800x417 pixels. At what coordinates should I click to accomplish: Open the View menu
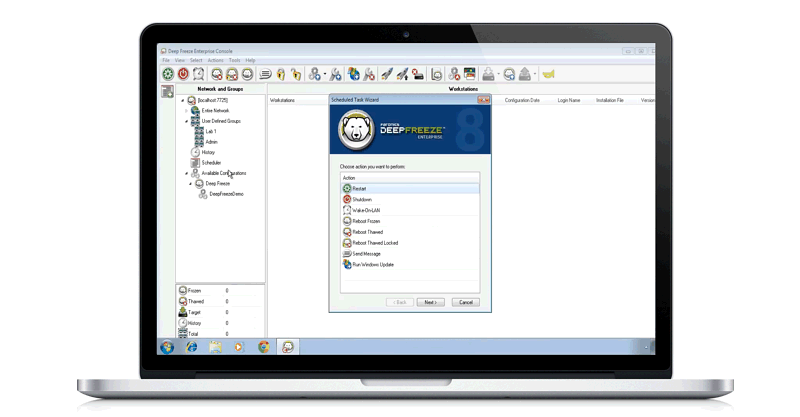tap(180, 60)
